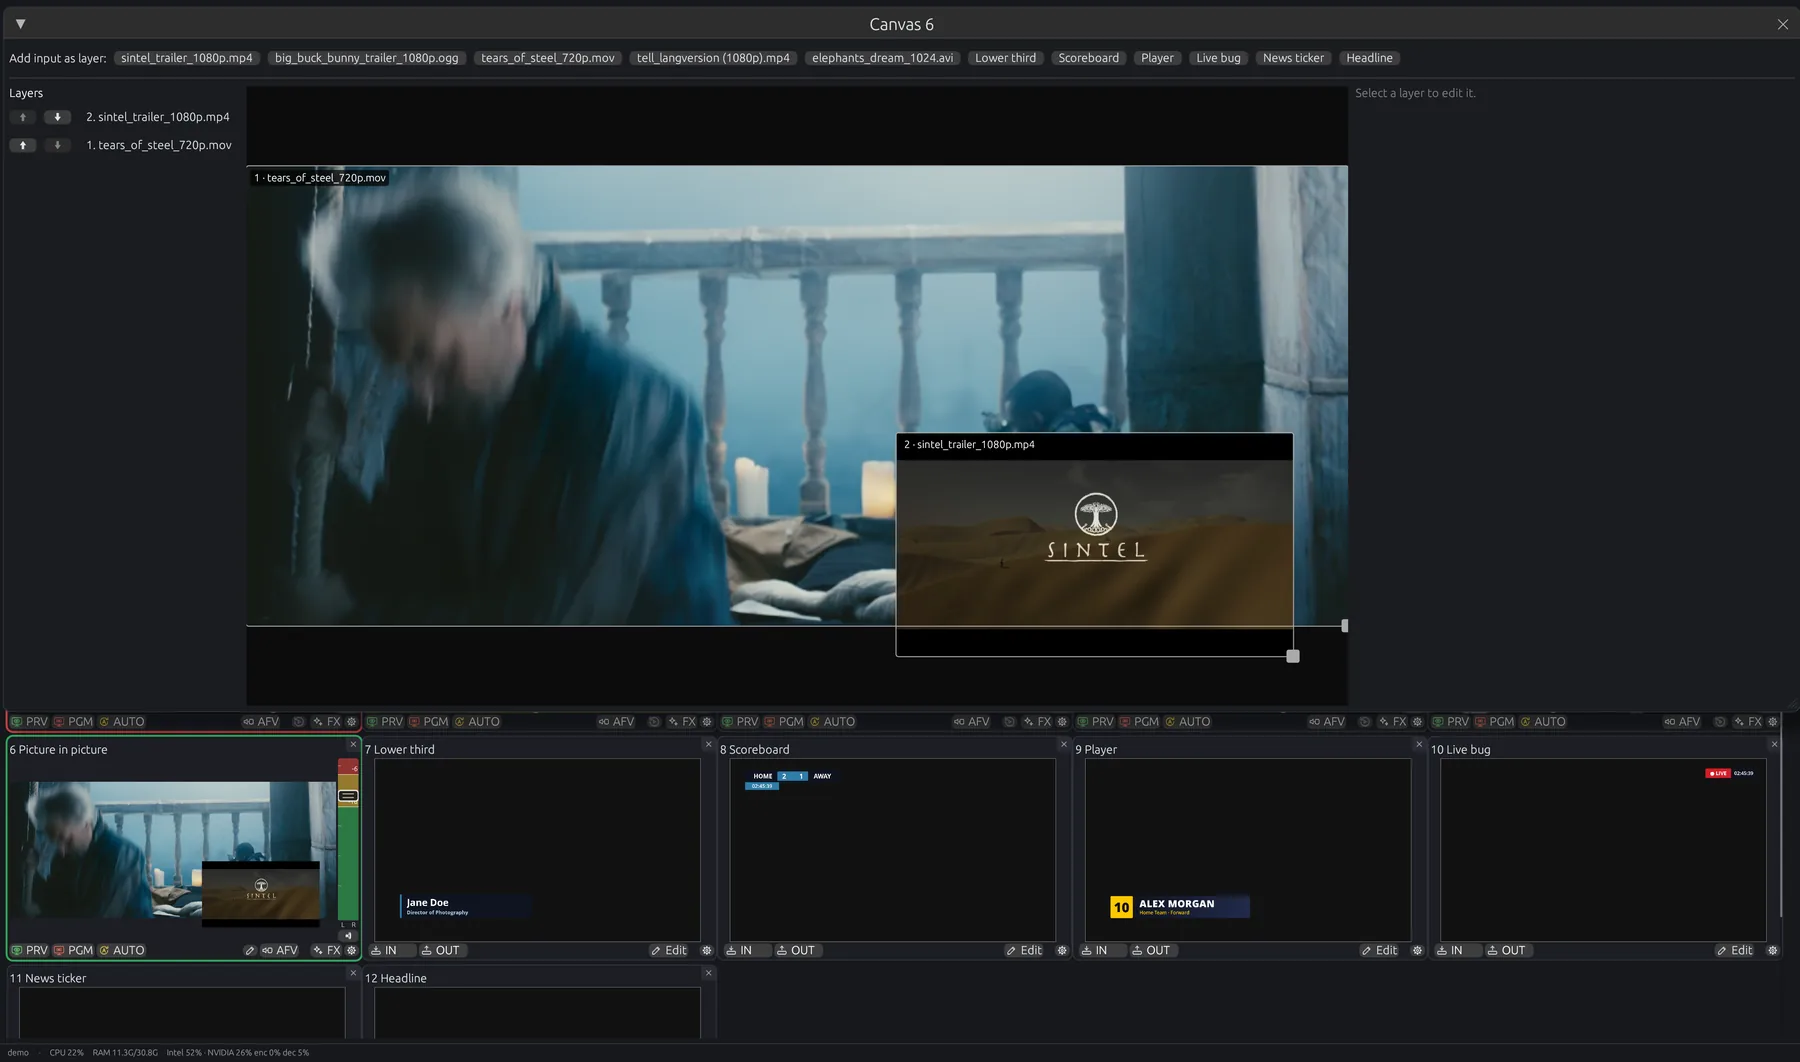Remove the Player tile with its X
The height and width of the screenshot is (1062, 1800).
pos(1419,744)
